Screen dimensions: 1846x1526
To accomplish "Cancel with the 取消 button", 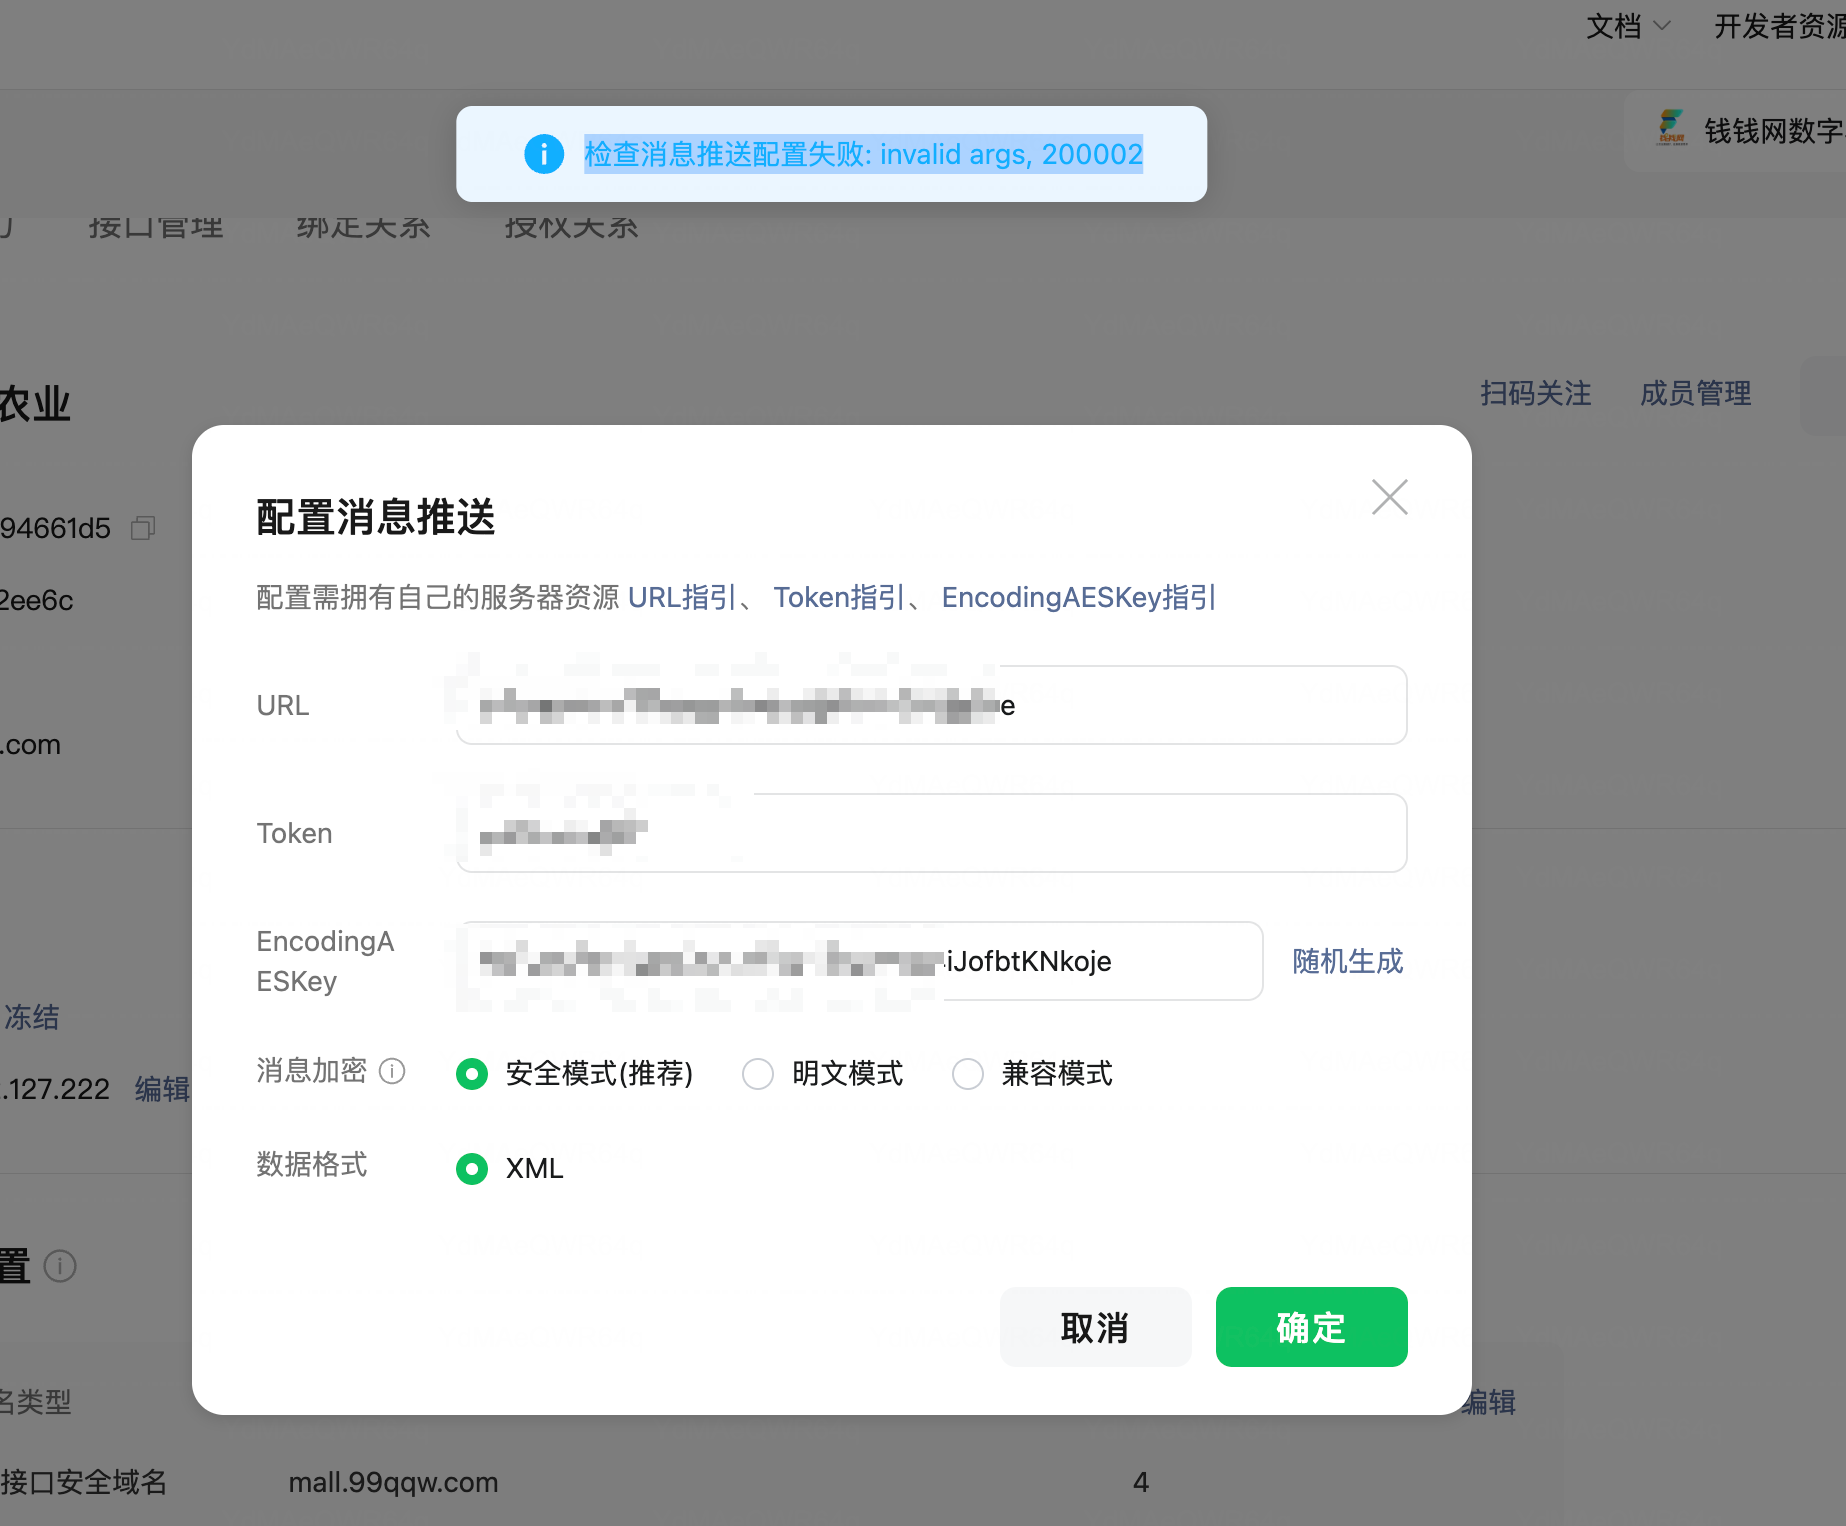I will [x=1096, y=1327].
